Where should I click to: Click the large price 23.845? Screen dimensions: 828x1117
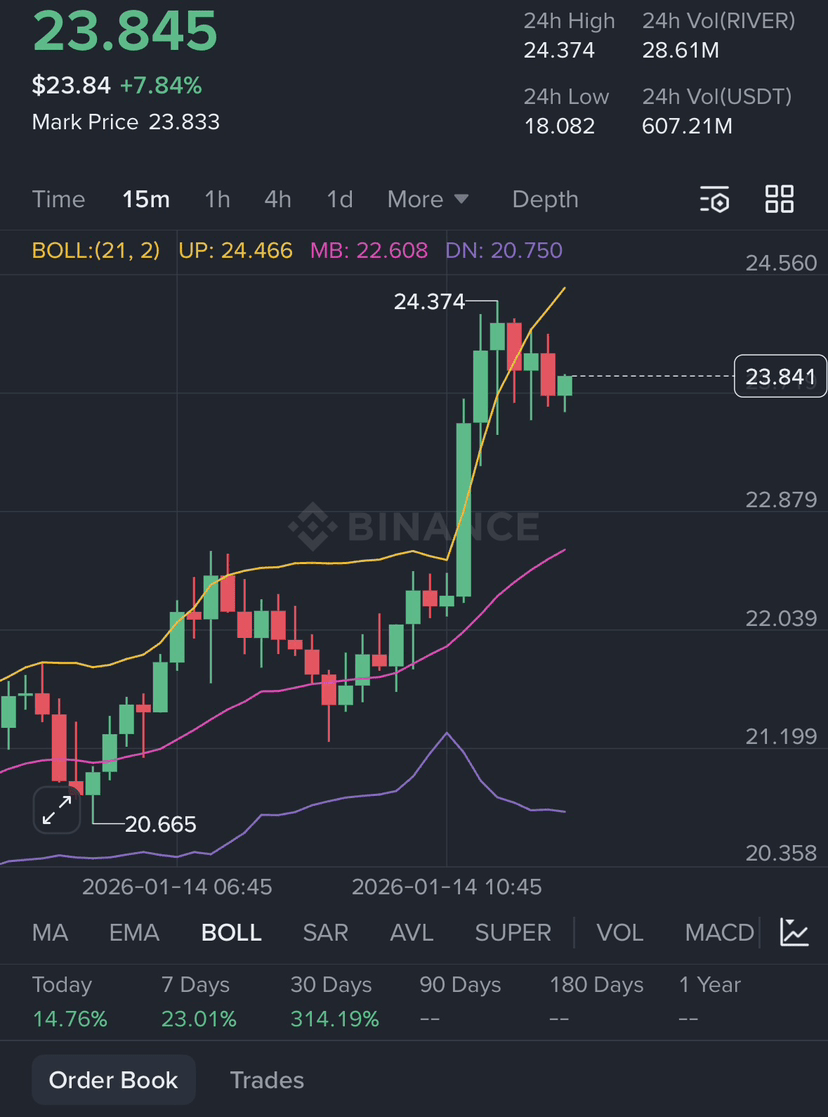tap(125, 31)
